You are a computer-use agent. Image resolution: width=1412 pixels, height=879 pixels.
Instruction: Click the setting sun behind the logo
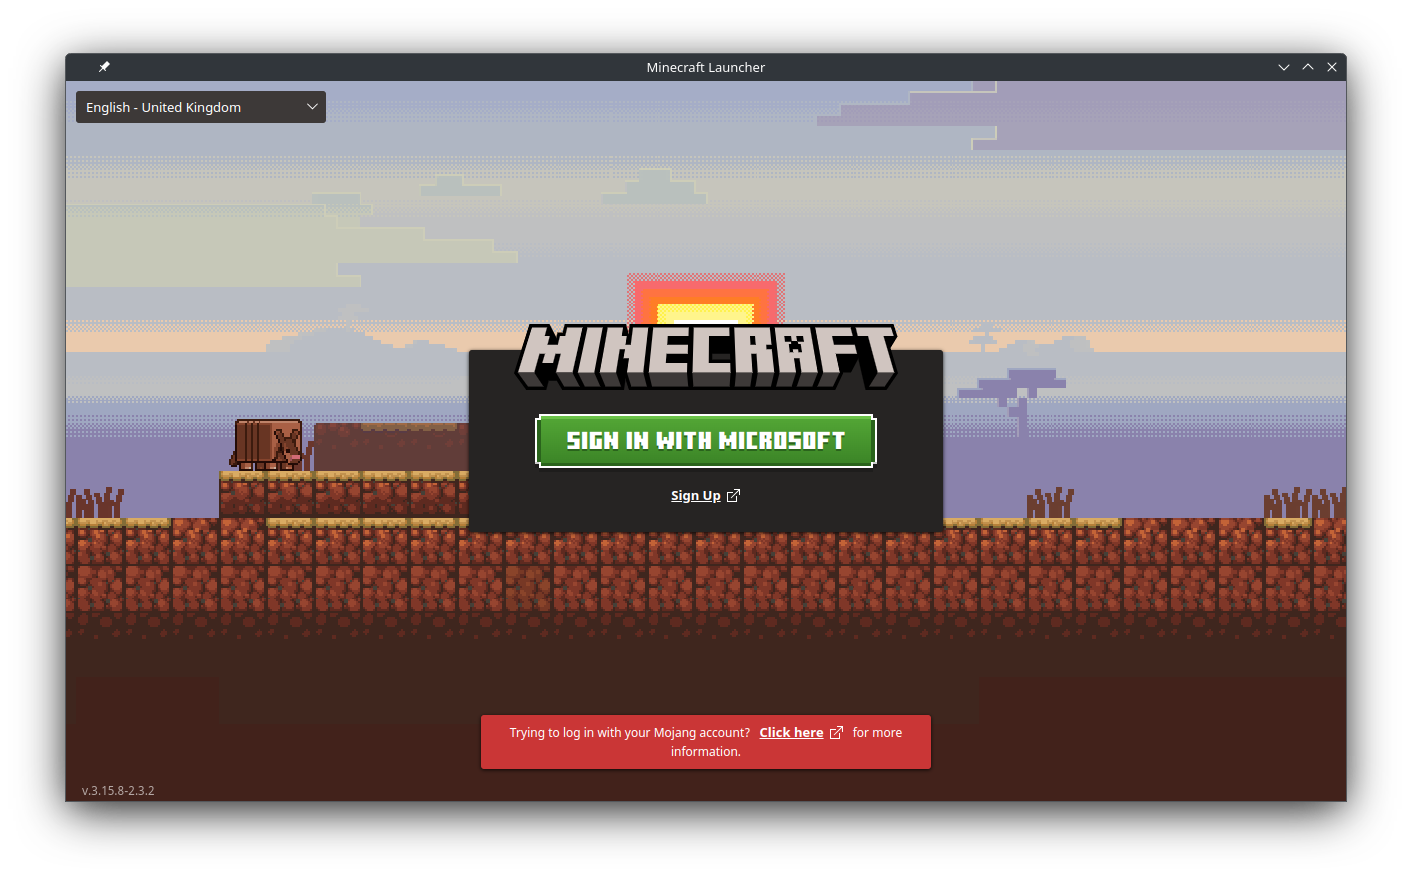(706, 302)
